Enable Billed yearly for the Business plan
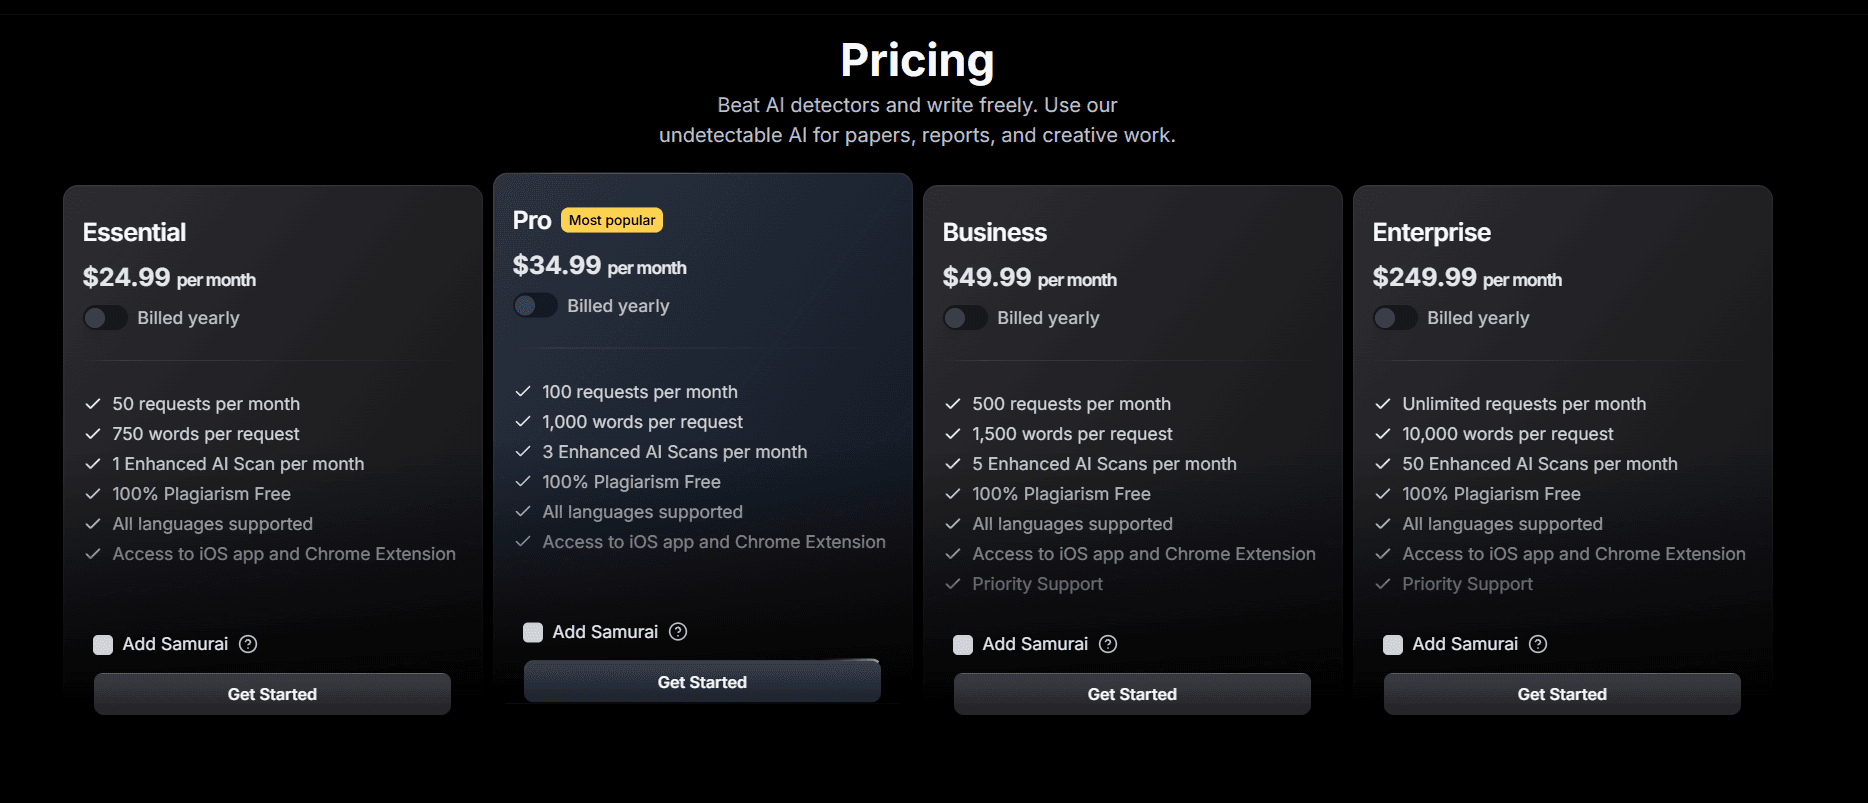This screenshot has width=1868, height=803. 965,317
